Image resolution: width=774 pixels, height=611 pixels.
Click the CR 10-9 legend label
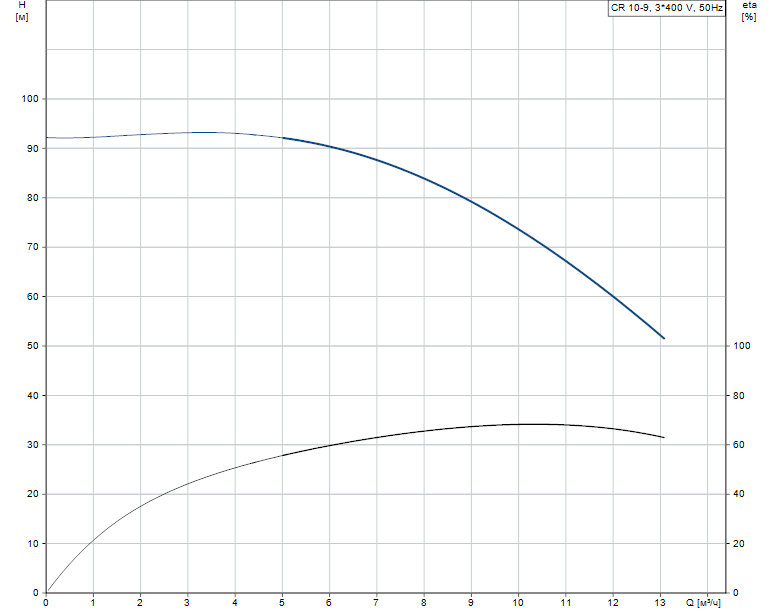pos(666,7)
